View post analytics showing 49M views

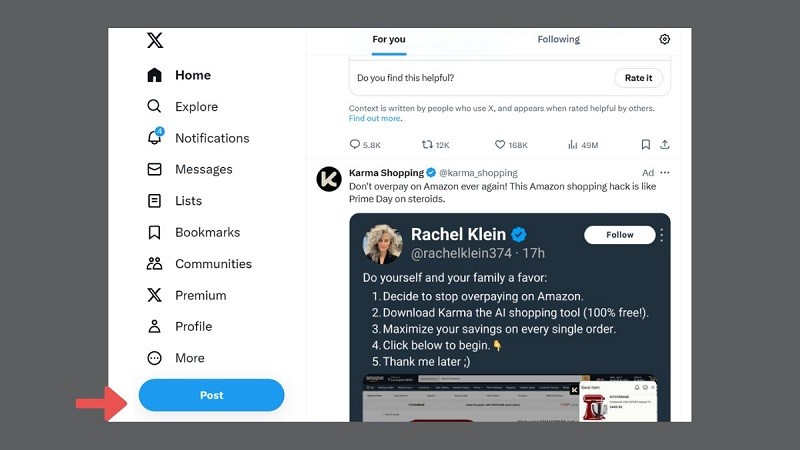click(x=573, y=145)
